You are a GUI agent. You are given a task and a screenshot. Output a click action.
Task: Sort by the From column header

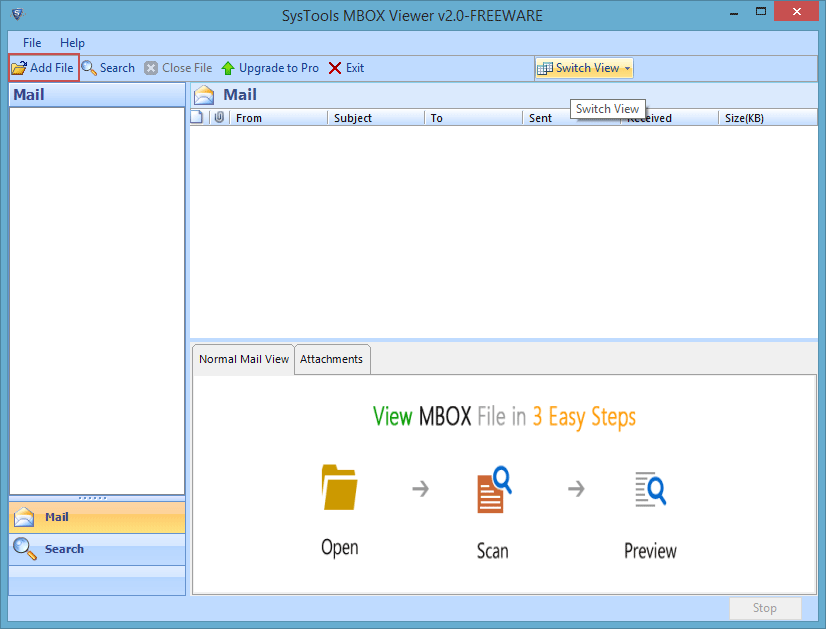click(278, 118)
